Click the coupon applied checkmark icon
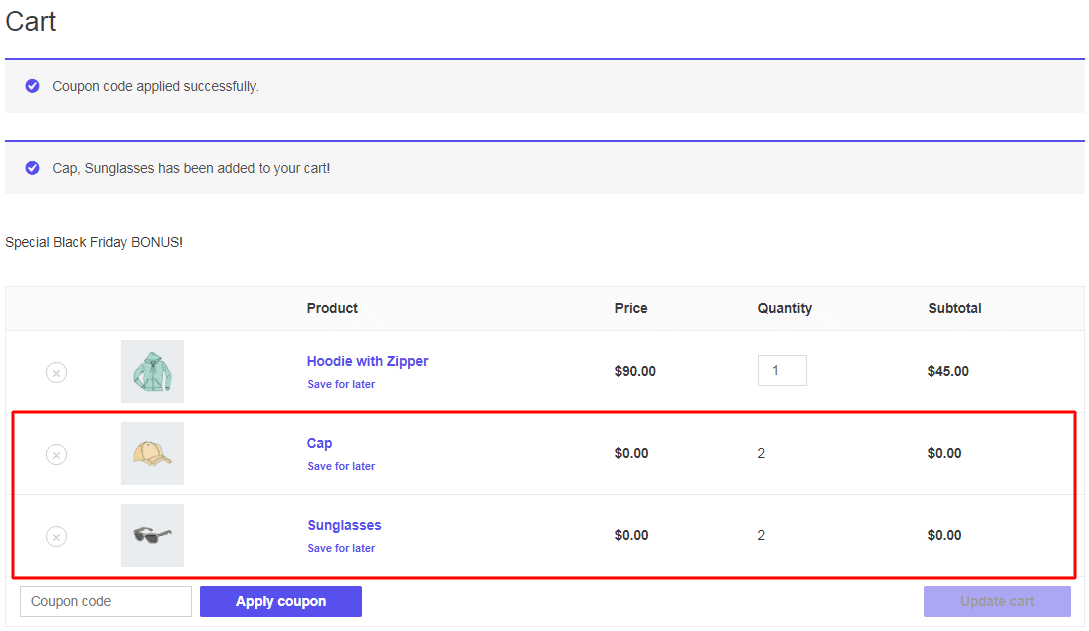1089x631 pixels. [33, 86]
